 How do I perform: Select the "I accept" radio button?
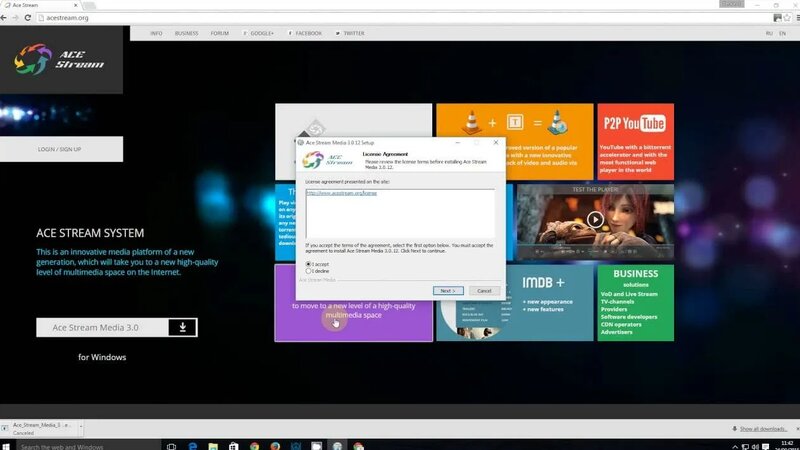pos(308,264)
